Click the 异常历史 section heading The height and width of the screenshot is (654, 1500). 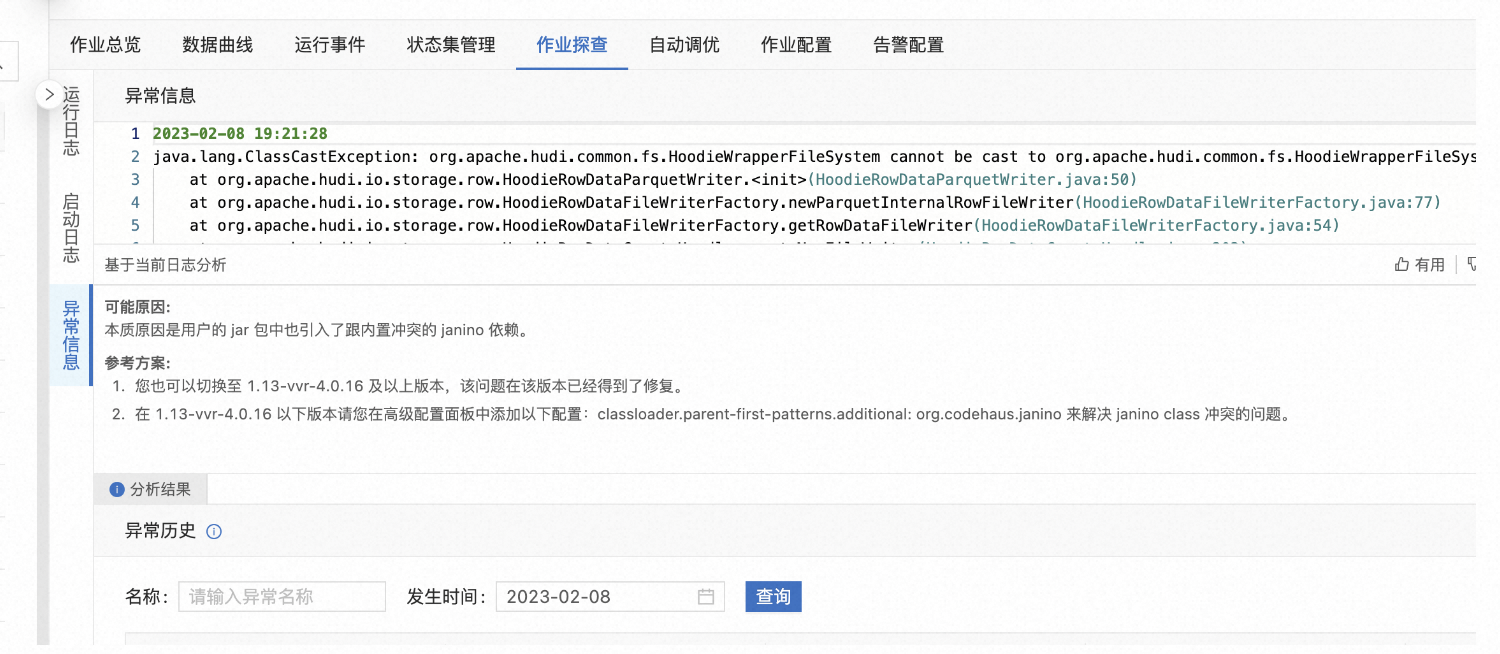(160, 531)
